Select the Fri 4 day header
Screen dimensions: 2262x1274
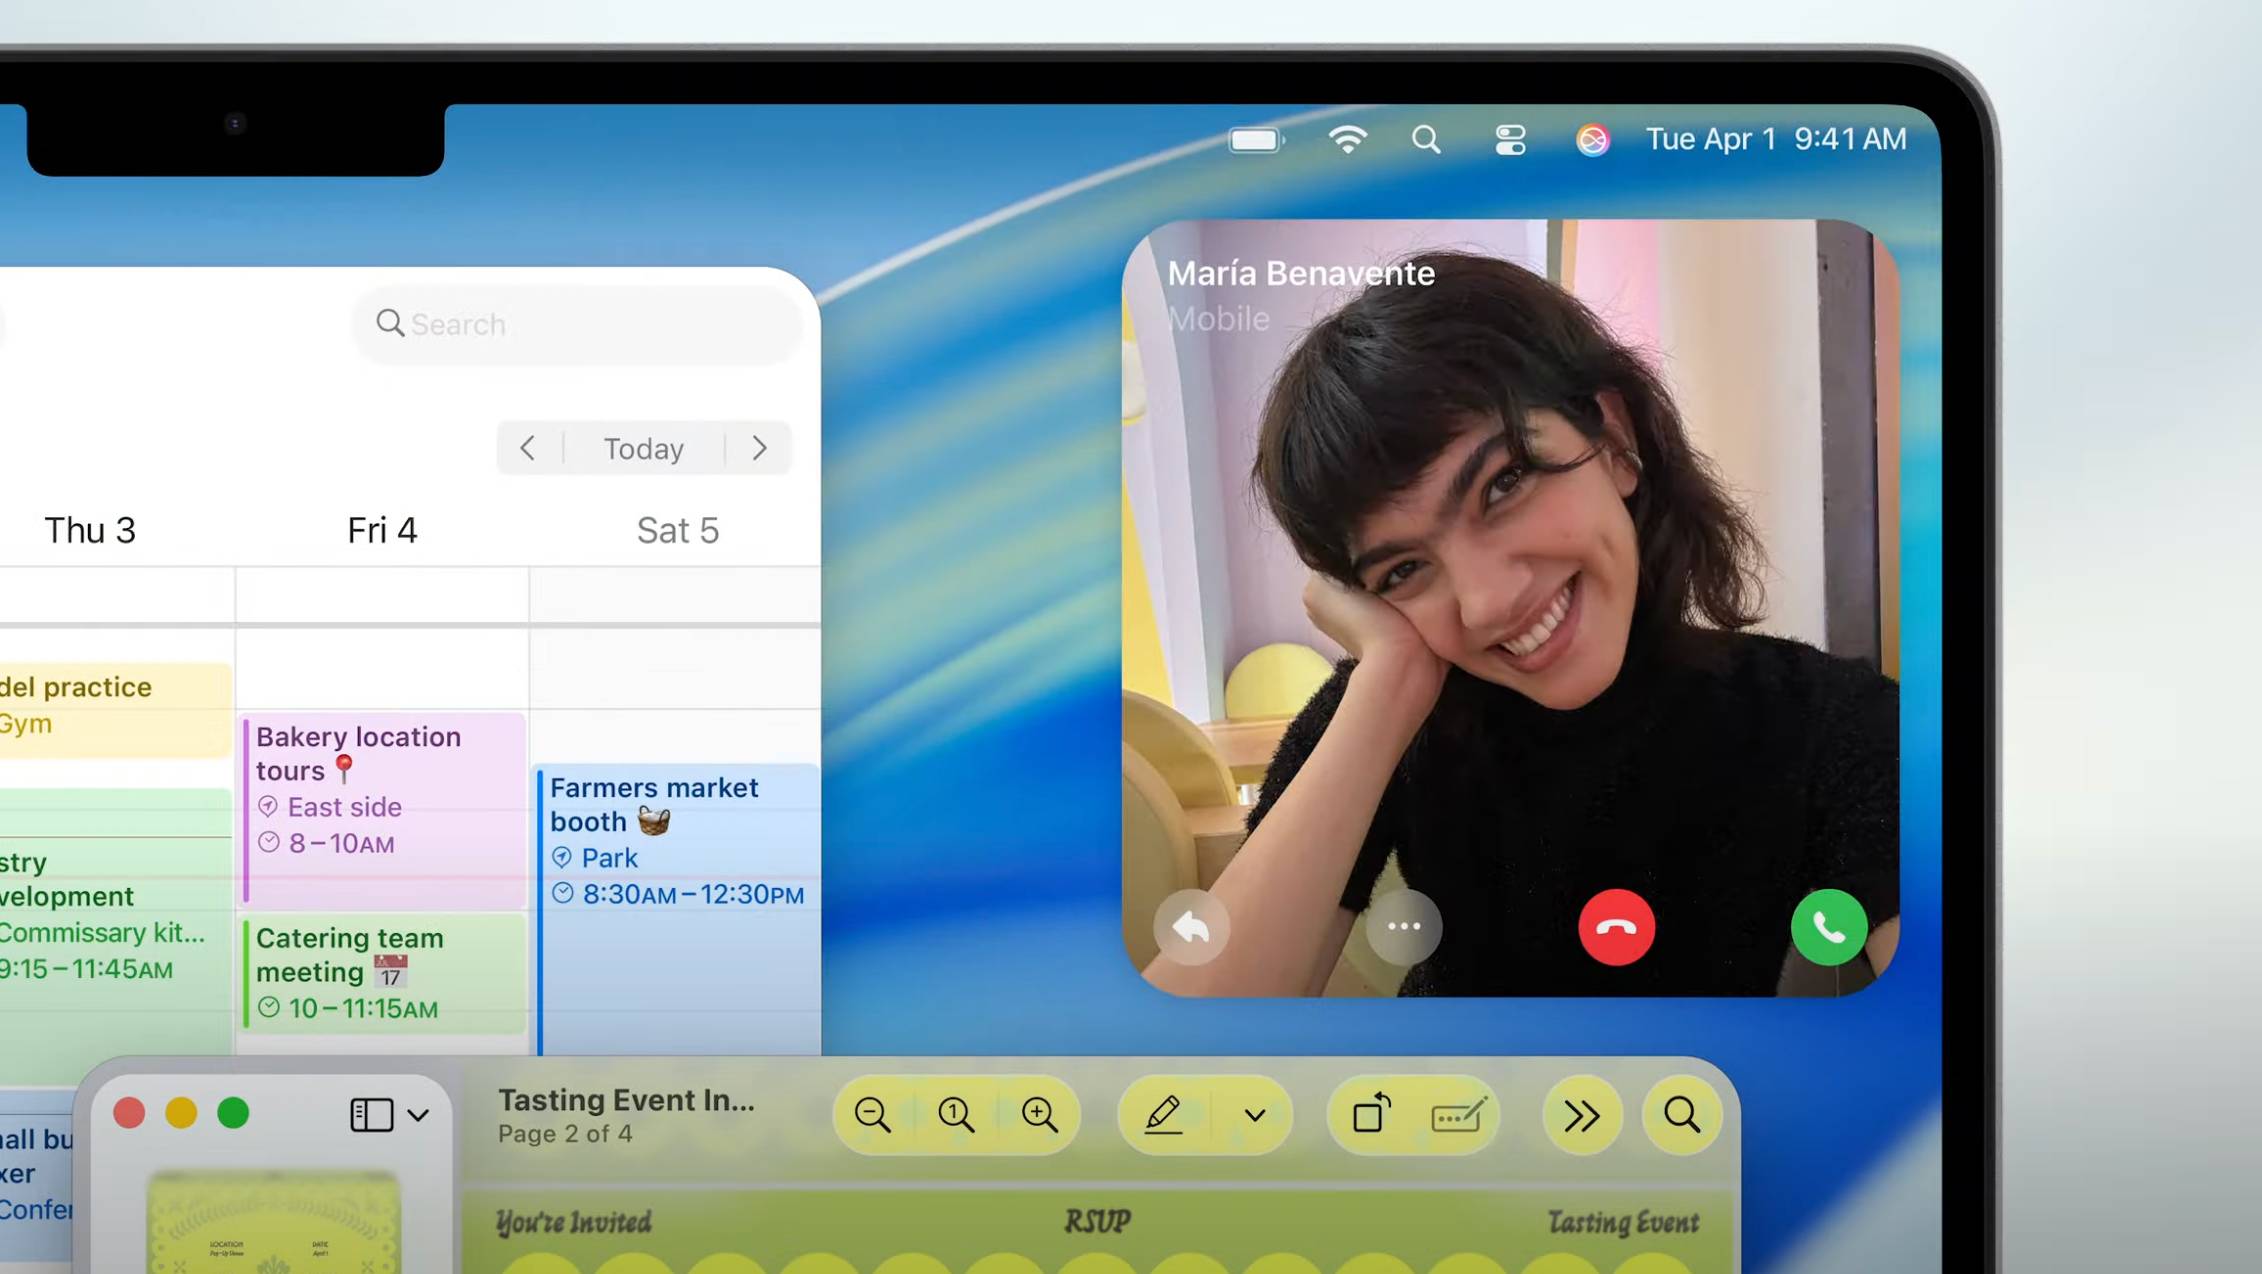click(x=382, y=530)
